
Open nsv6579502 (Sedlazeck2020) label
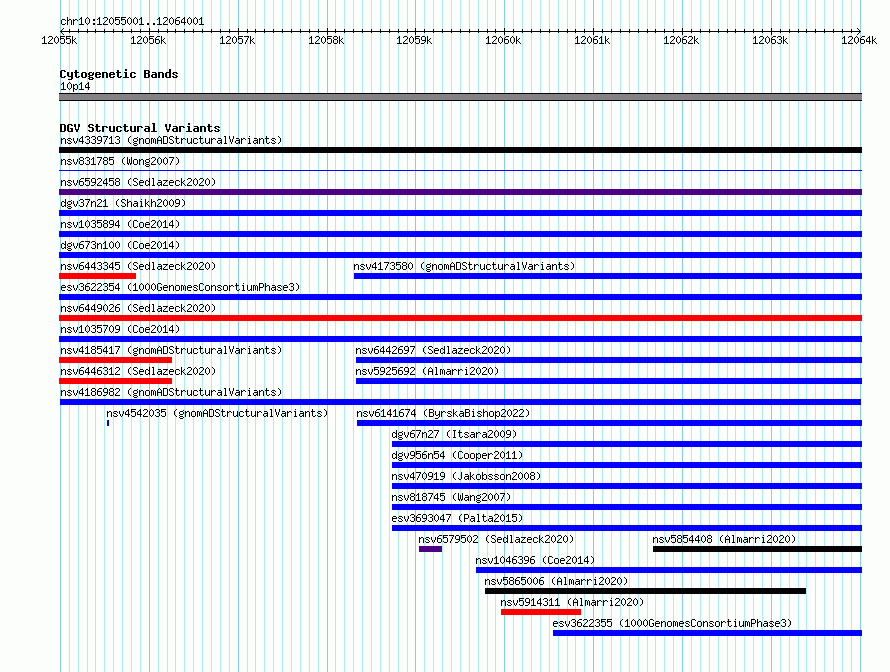(x=496, y=539)
